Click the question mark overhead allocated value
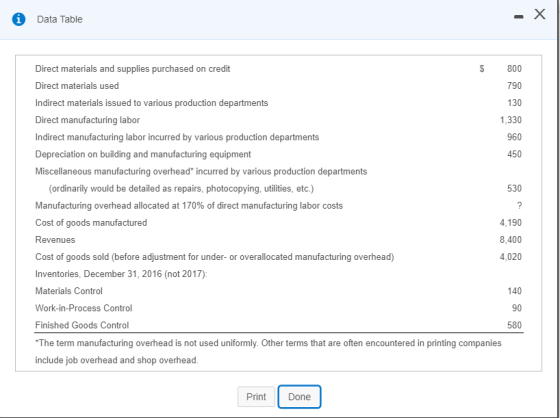This screenshot has width=560, height=418. (x=519, y=205)
